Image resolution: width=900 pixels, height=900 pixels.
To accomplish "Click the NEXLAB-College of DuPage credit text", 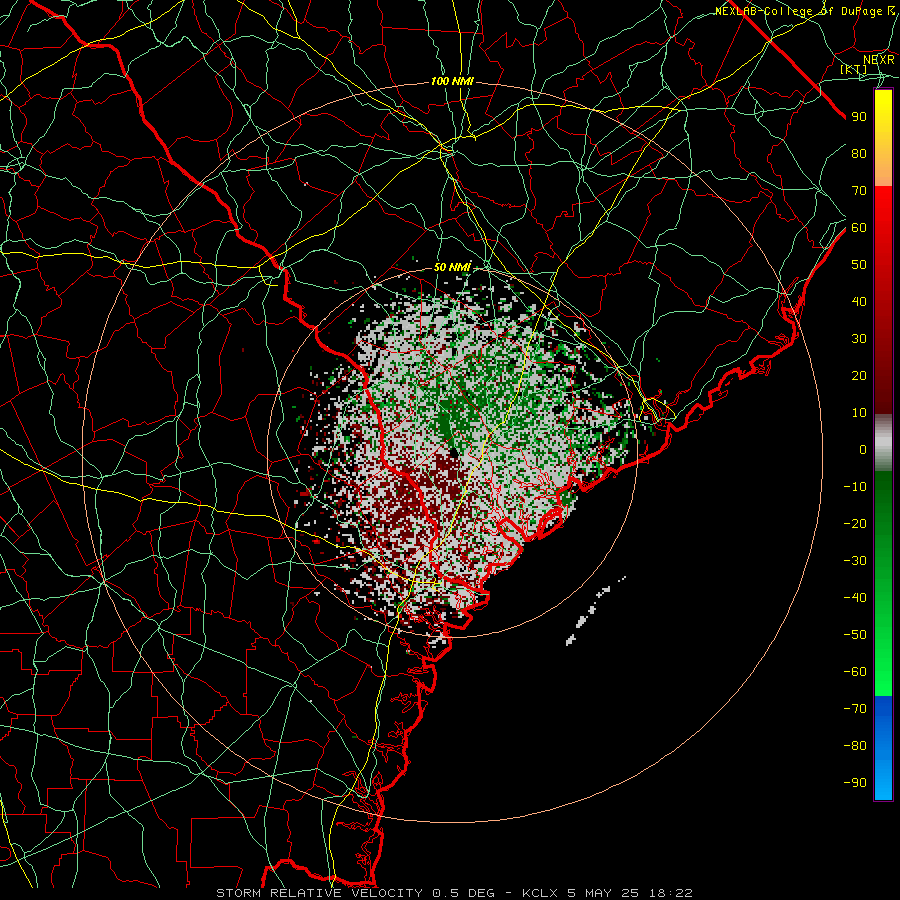I will click(x=805, y=11).
